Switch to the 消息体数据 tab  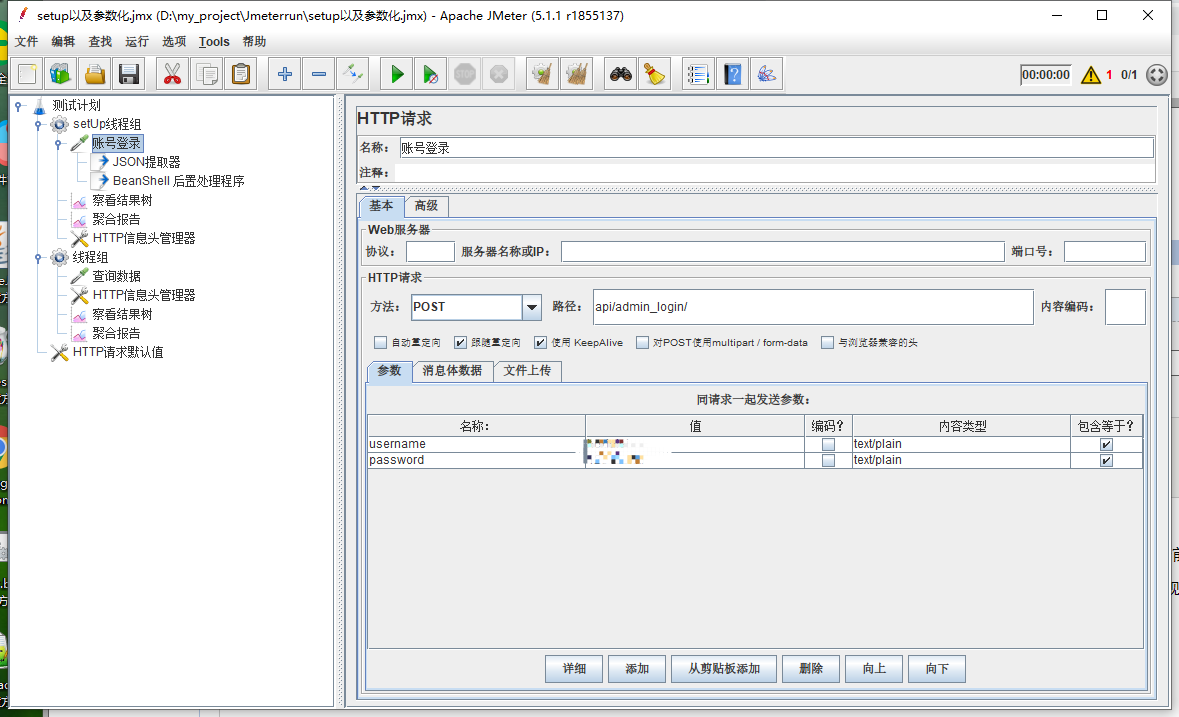point(452,371)
